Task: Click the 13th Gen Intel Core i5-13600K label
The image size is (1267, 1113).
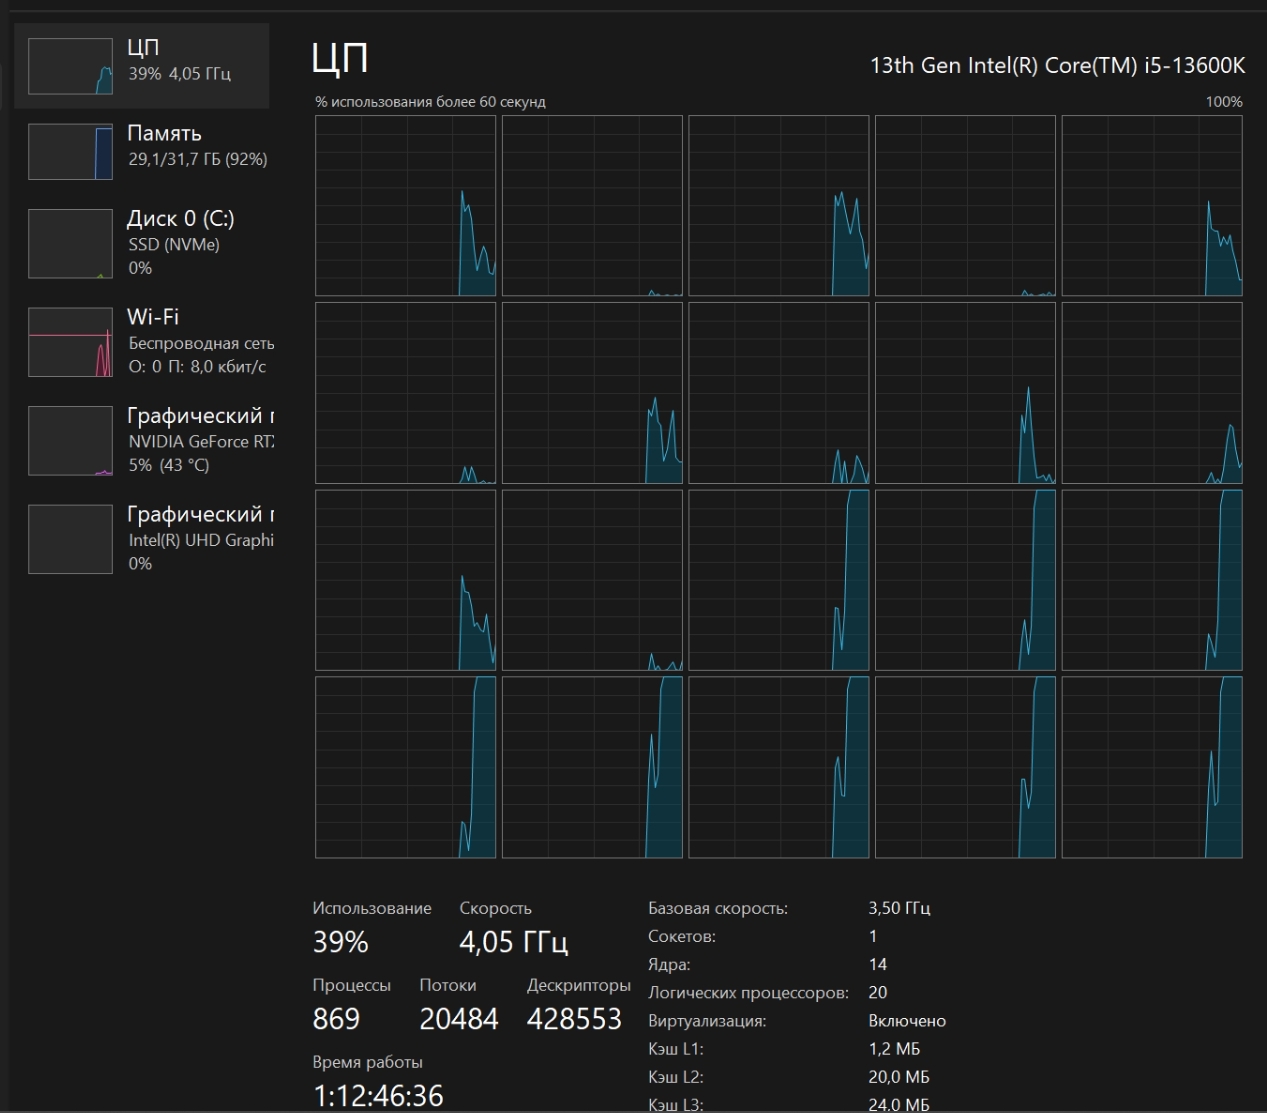Action: pyautogui.click(x=1058, y=65)
